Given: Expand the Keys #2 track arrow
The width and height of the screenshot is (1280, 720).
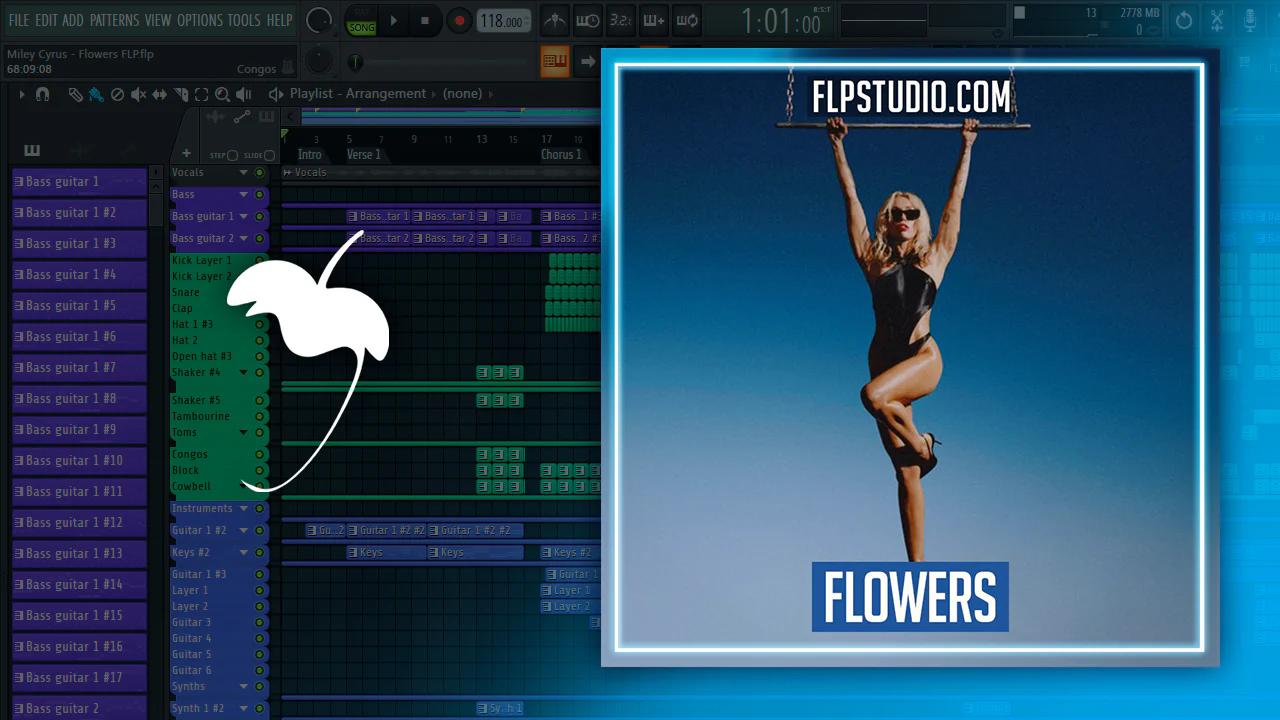Looking at the screenshot, I should coord(243,552).
